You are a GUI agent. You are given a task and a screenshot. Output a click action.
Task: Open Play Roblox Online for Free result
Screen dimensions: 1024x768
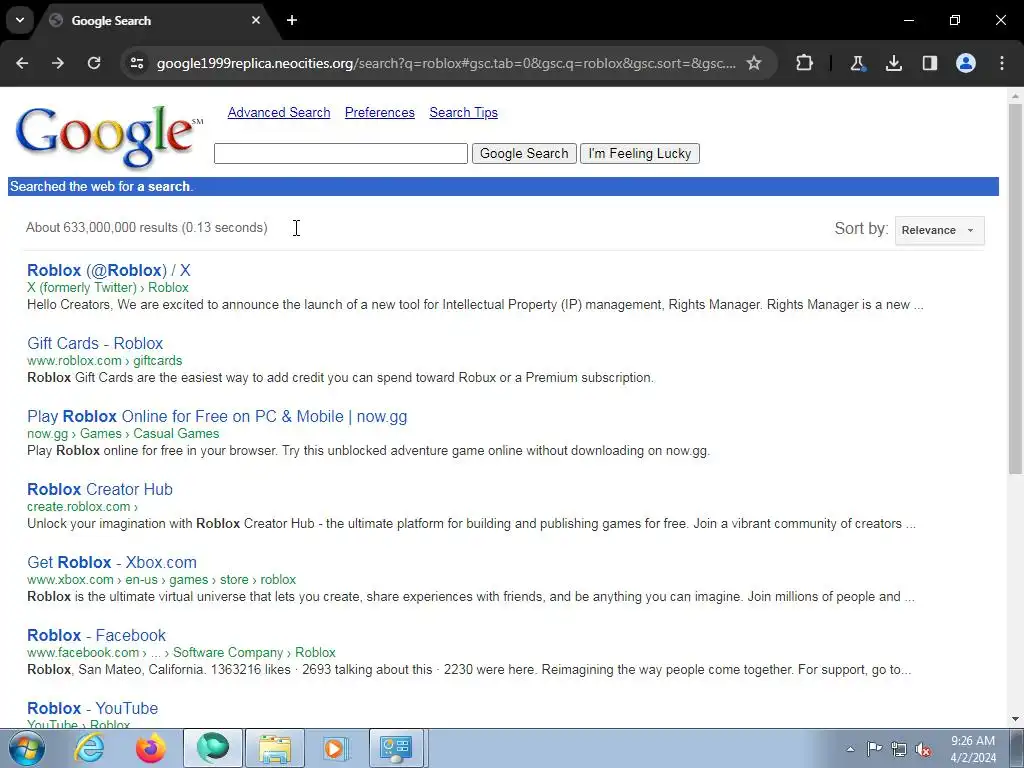(217, 417)
